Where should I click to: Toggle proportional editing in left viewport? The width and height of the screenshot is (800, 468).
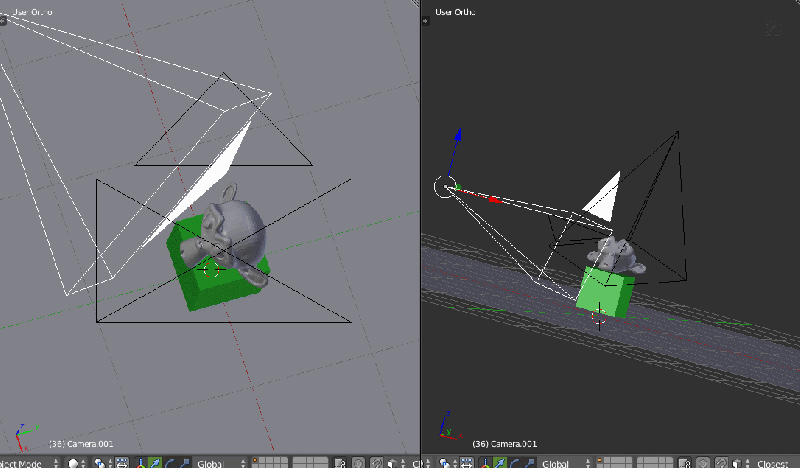pos(359,463)
